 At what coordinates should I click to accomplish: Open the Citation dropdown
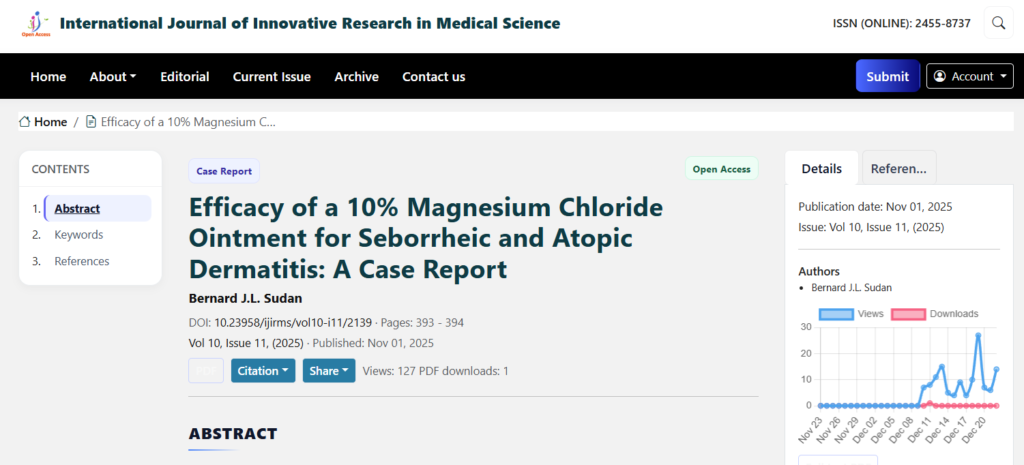[x=264, y=371]
